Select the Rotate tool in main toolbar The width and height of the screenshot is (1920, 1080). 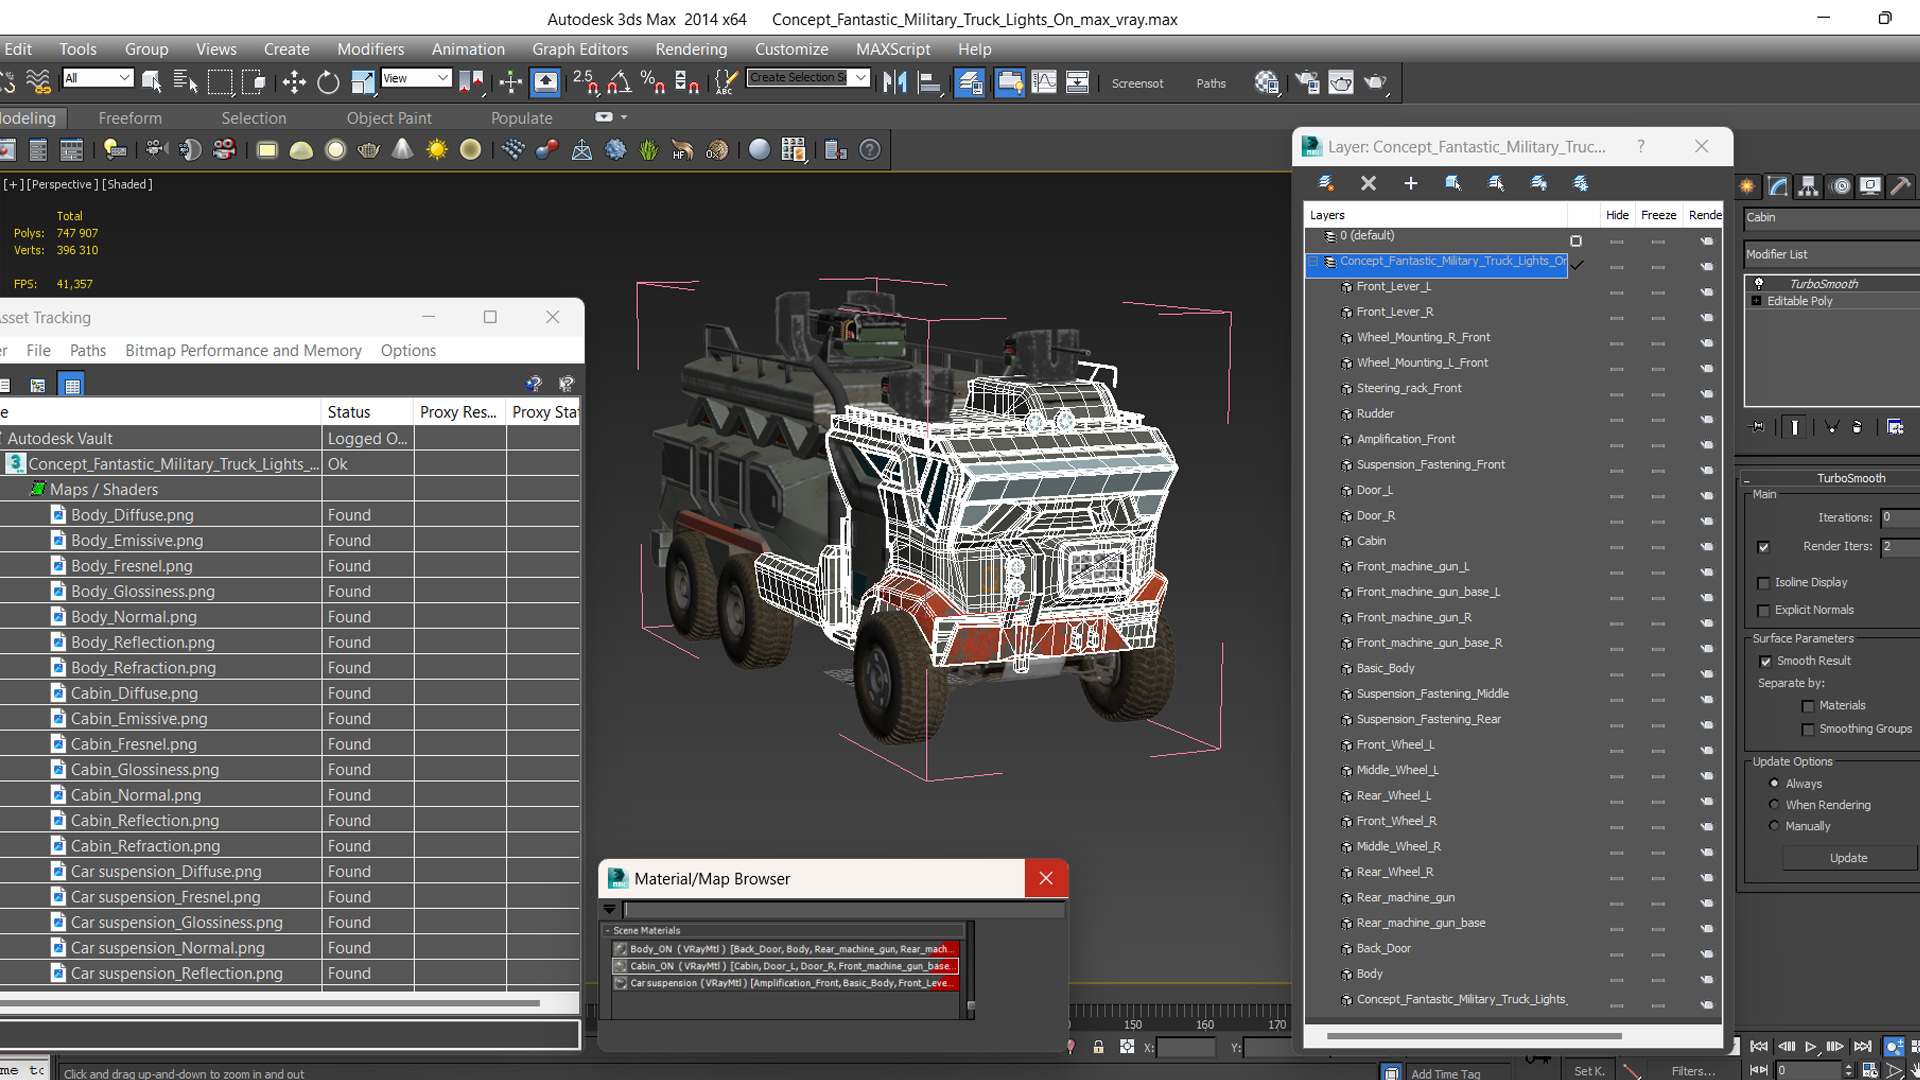(328, 83)
